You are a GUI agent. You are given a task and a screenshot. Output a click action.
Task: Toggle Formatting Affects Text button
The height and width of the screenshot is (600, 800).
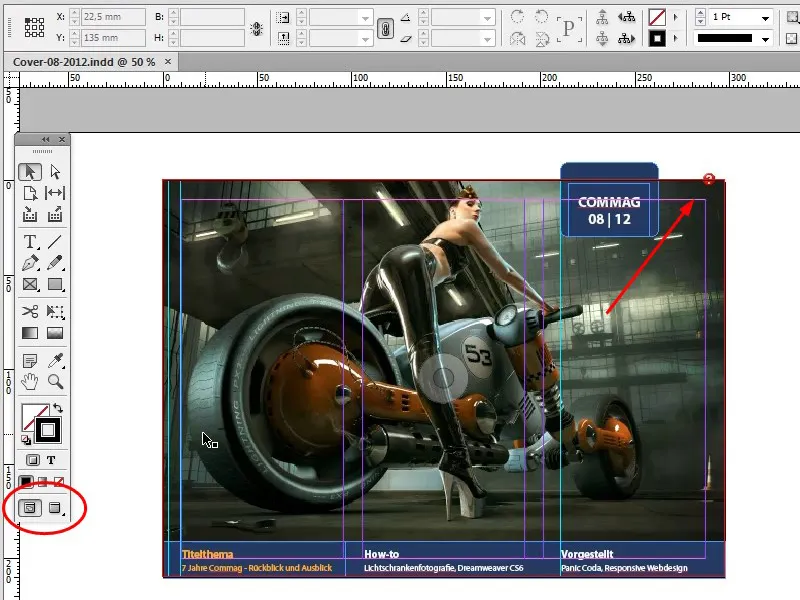point(51,460)
